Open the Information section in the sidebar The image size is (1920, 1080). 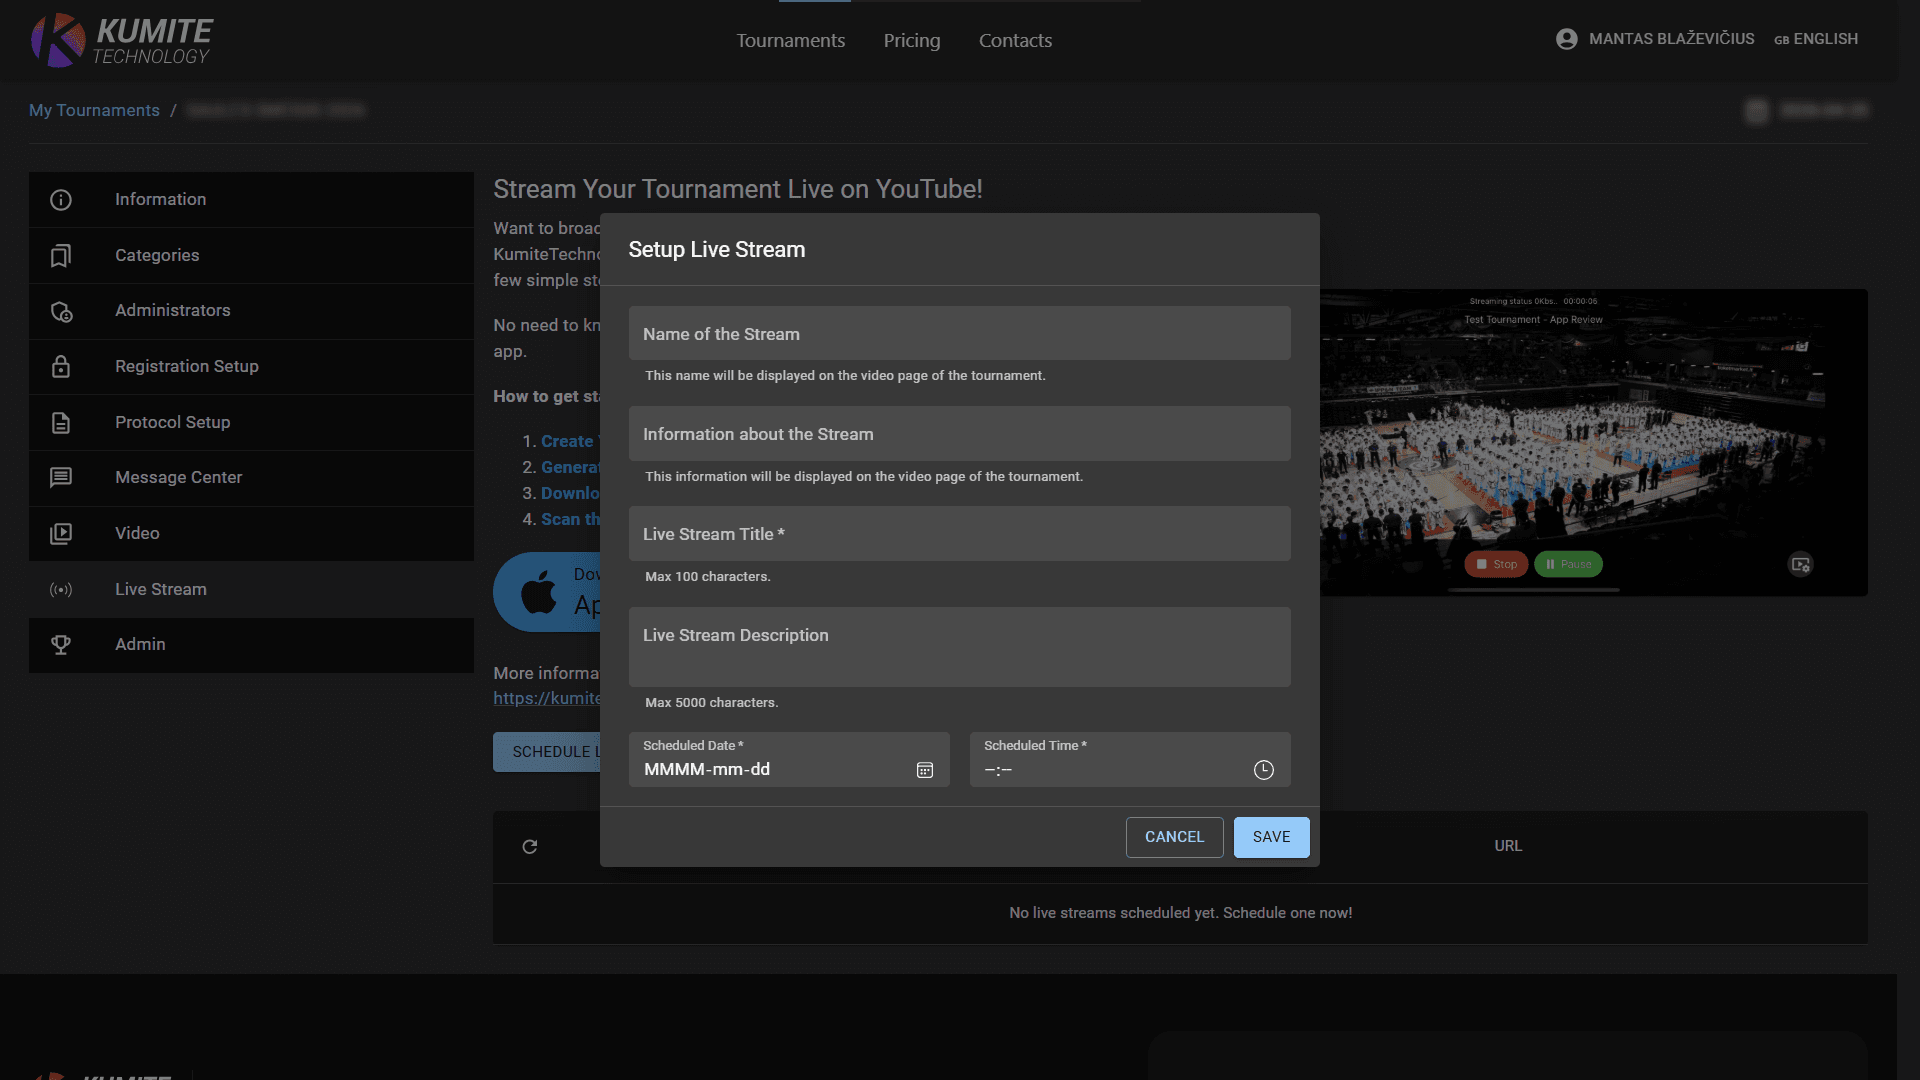[x=61, y=200]
